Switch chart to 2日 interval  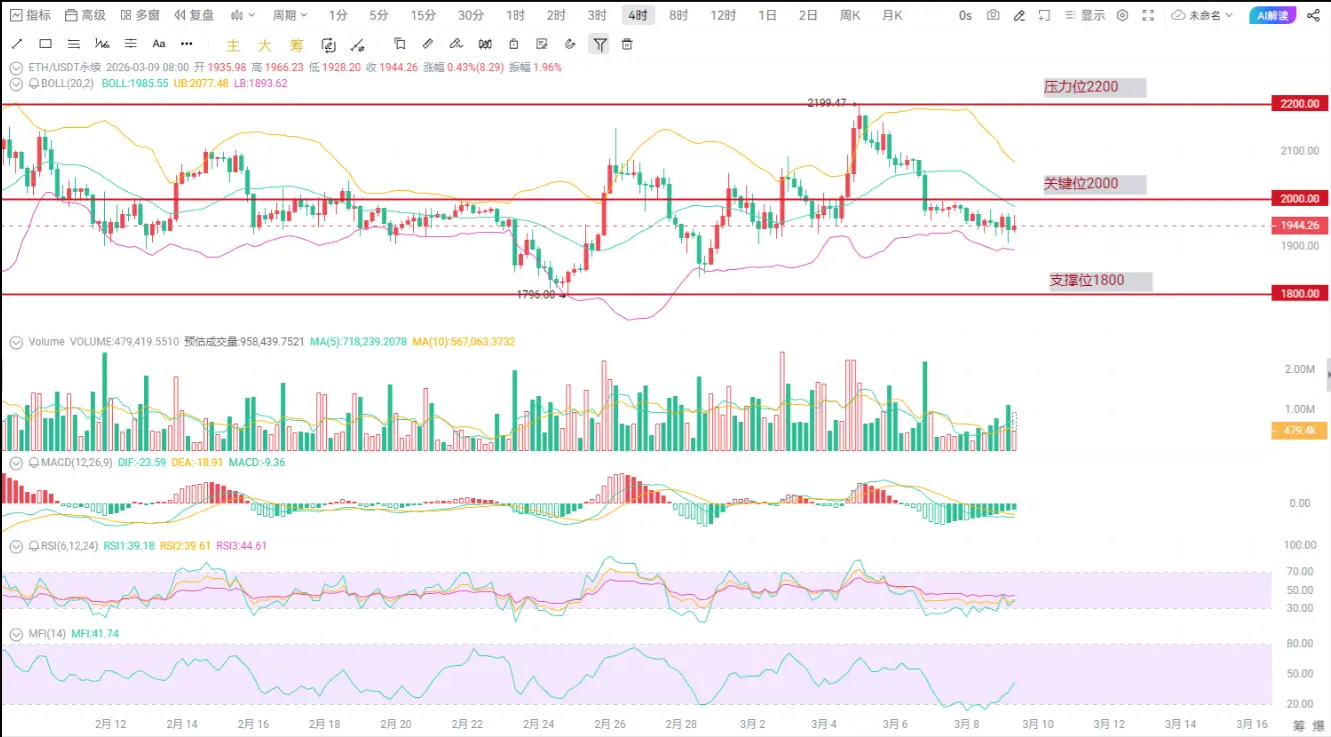point(808,15)
